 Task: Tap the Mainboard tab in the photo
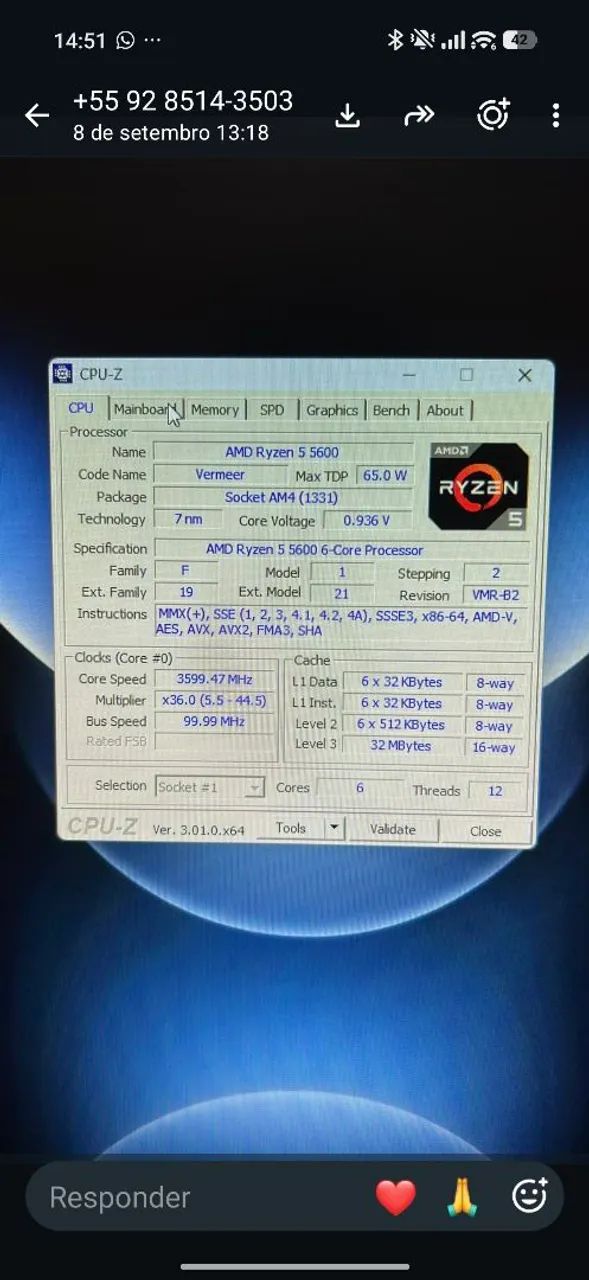pyautogui.click(x=145, y=409)
